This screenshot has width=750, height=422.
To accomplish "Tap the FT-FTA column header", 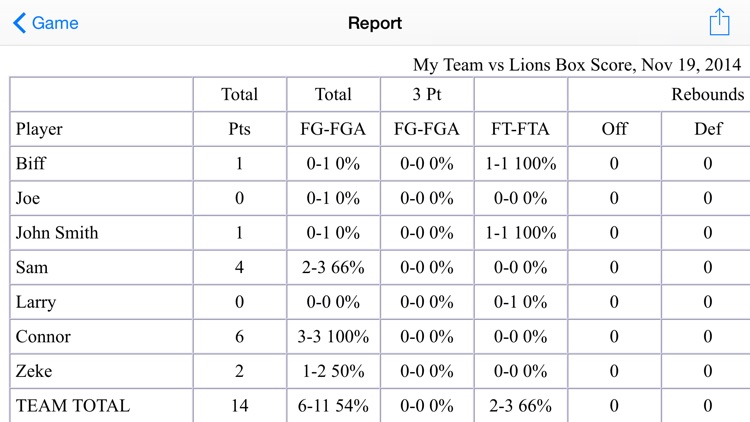I will point(520,129).
